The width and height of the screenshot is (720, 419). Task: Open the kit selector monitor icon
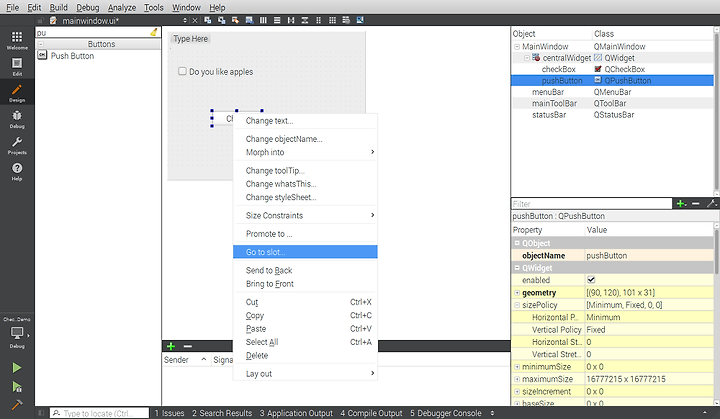pyautogui.click(x=17, y=335)
